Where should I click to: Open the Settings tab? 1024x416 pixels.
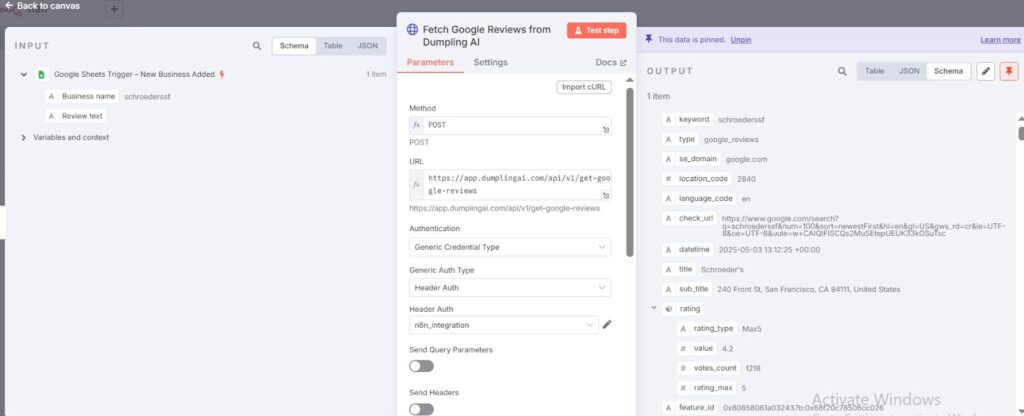coord(490,63)
